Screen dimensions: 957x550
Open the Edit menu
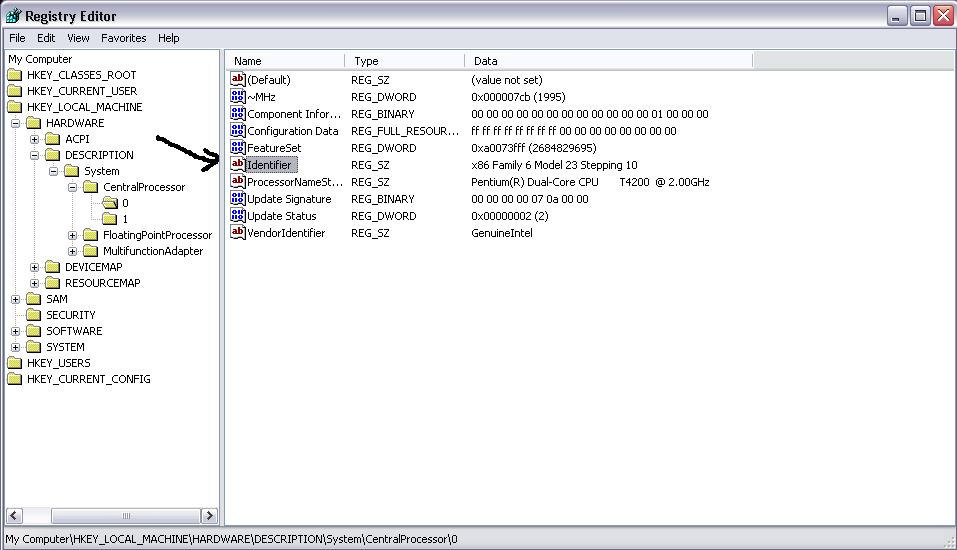(46, 38)
